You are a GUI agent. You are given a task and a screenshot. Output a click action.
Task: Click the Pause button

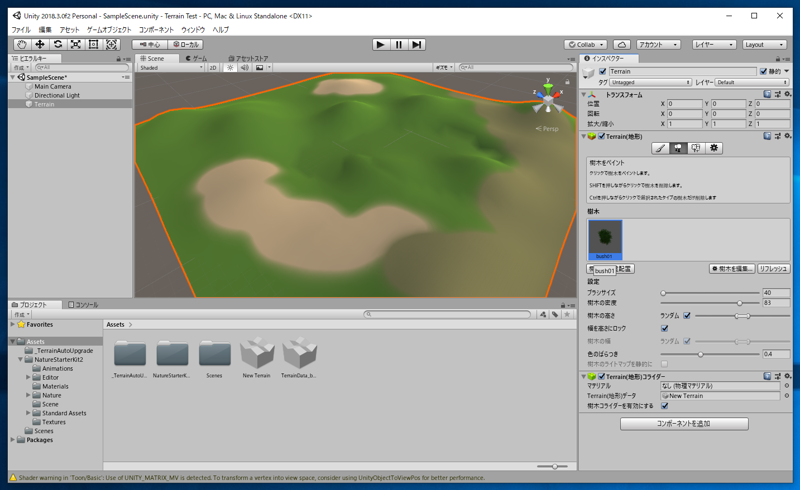pyautogui.click(x=398, y=44)
